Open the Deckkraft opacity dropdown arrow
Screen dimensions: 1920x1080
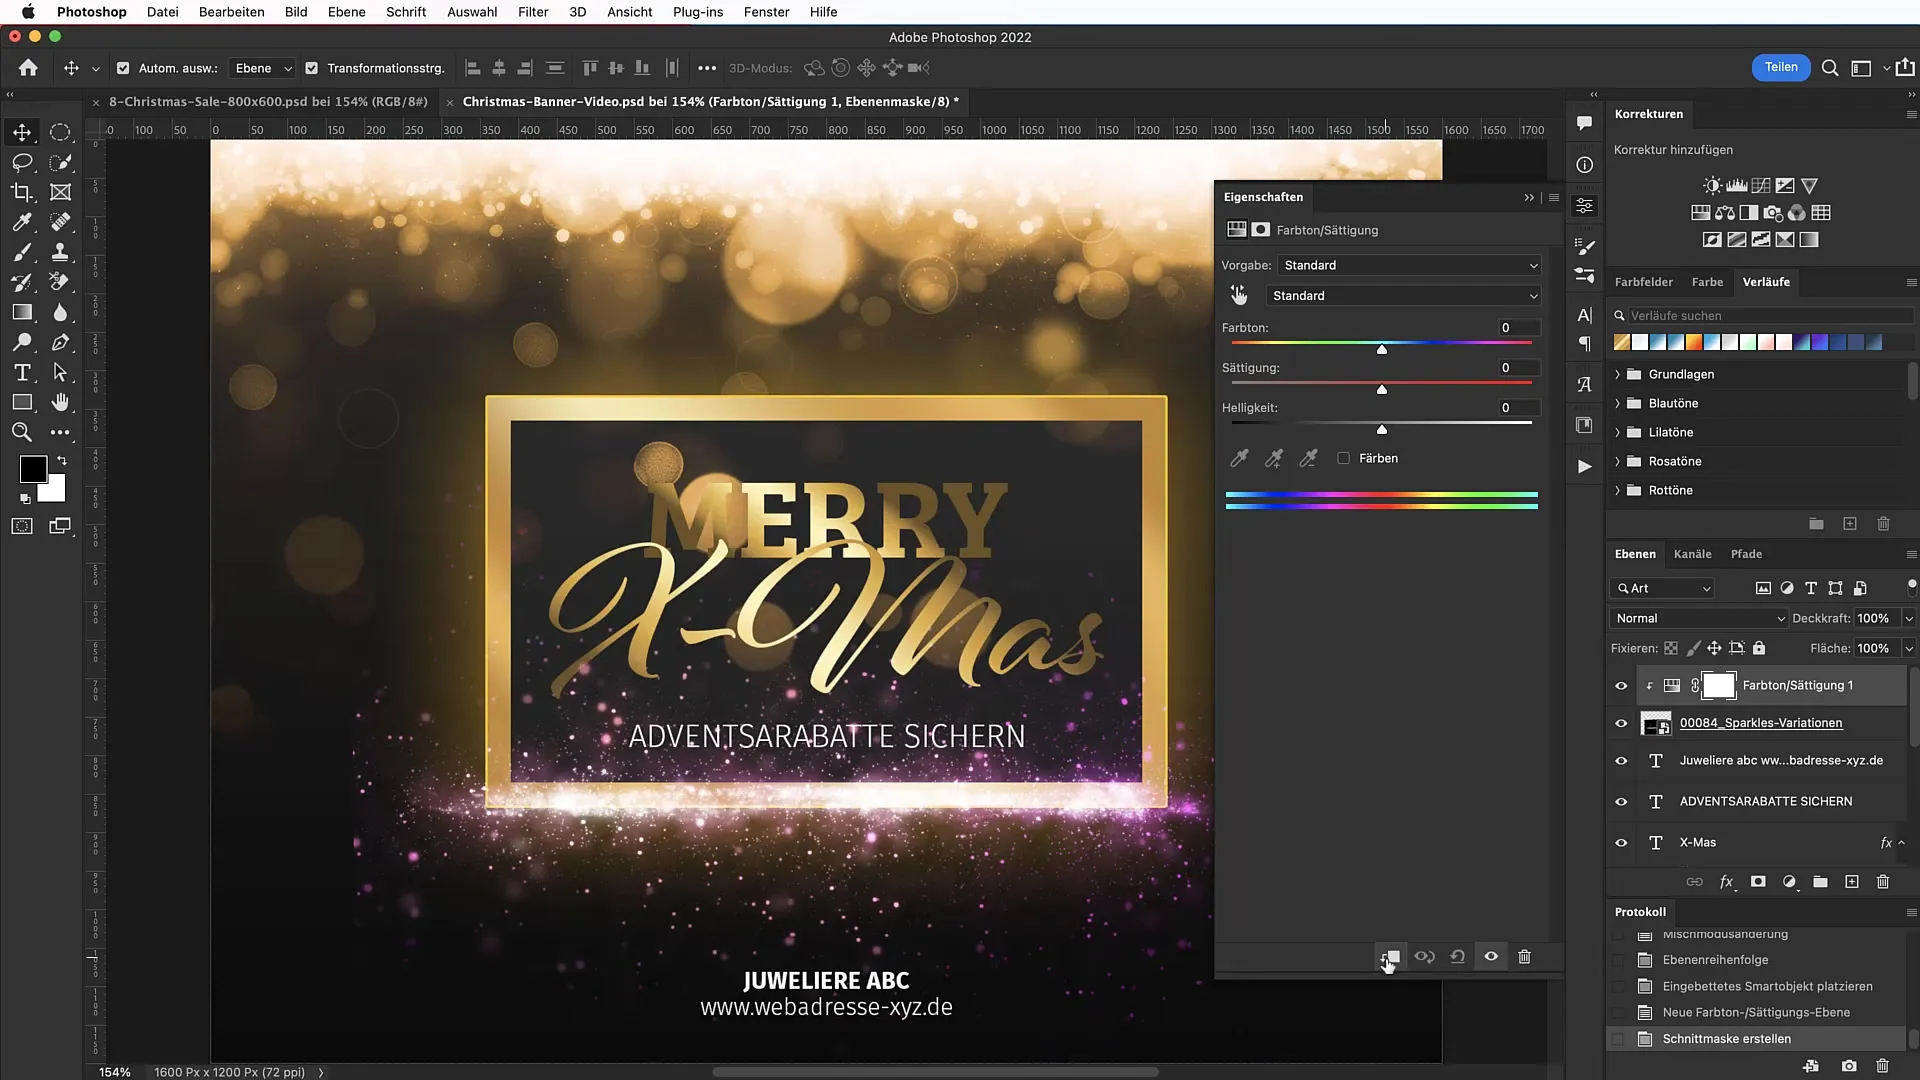(x=1908, y=618)
